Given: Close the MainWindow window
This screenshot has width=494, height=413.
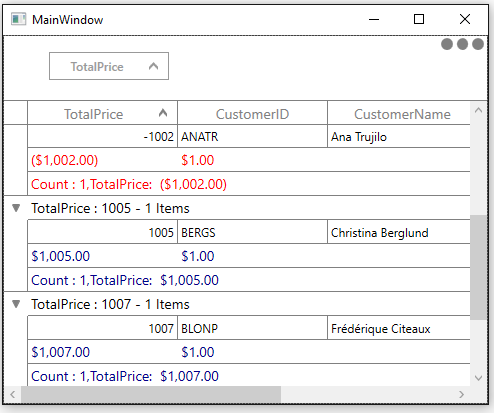Looking at the screenshot, I should [x=465, y=19].
